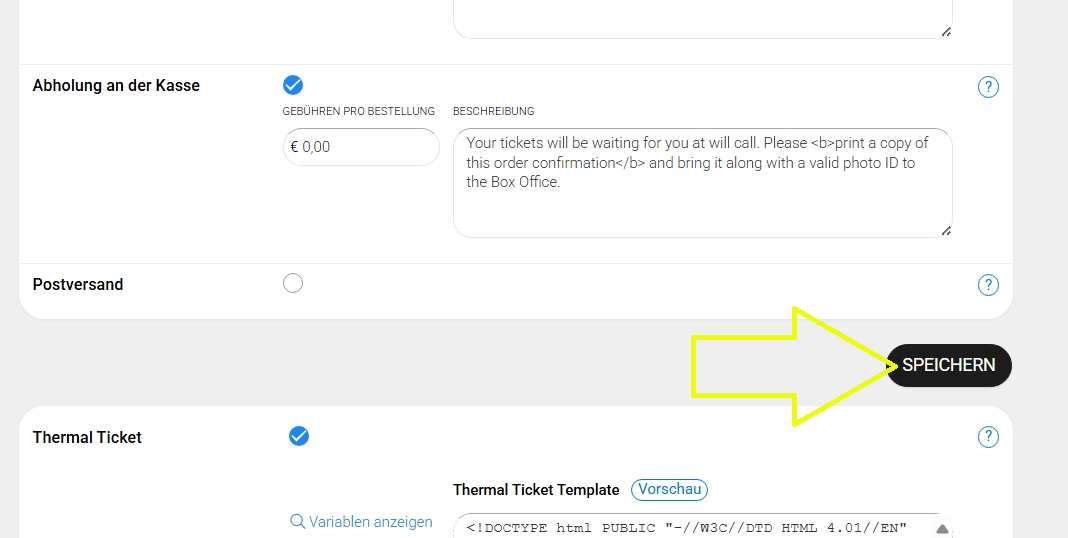Open help icon in Postversand row

point(988,286)
